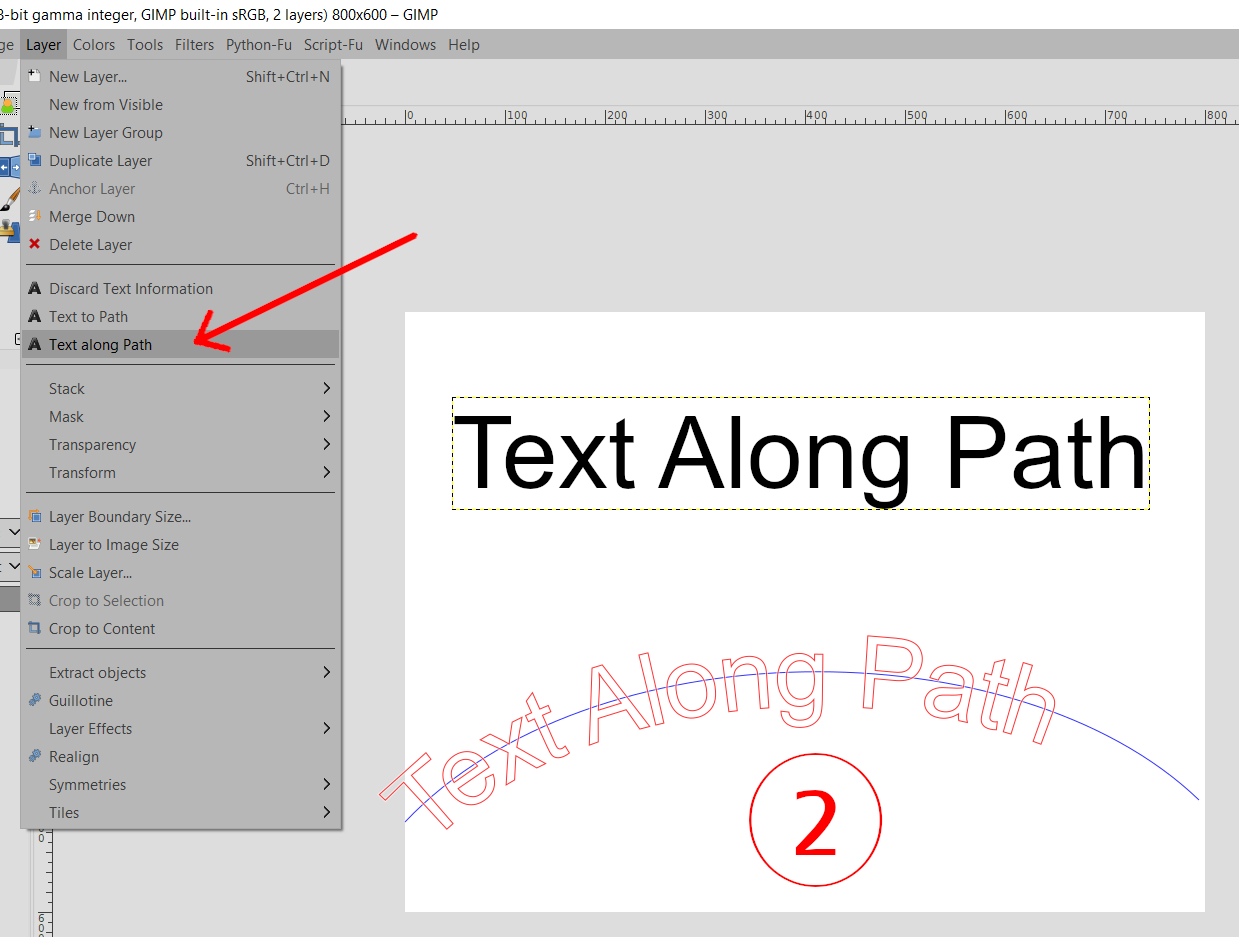Choose Text along Path entry
The image size is (1239, 937).
tap(181, 345)
